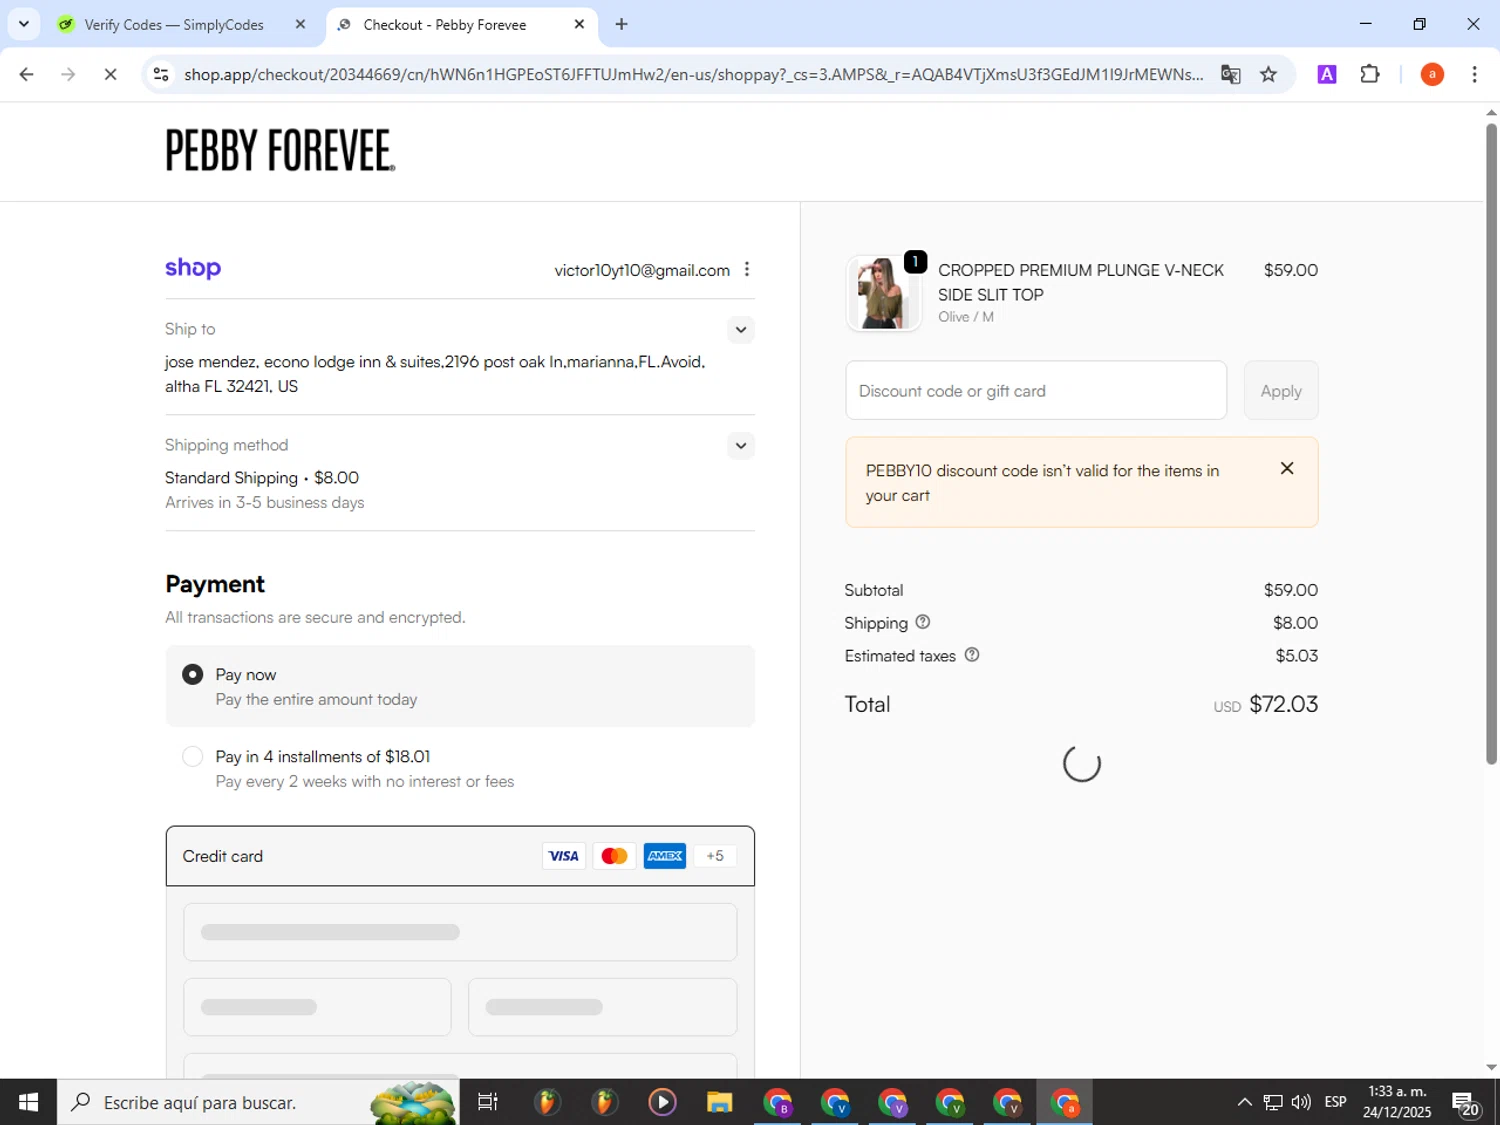Close the Verify Codes tab
1500x1125 pixels.
point(300,24)
